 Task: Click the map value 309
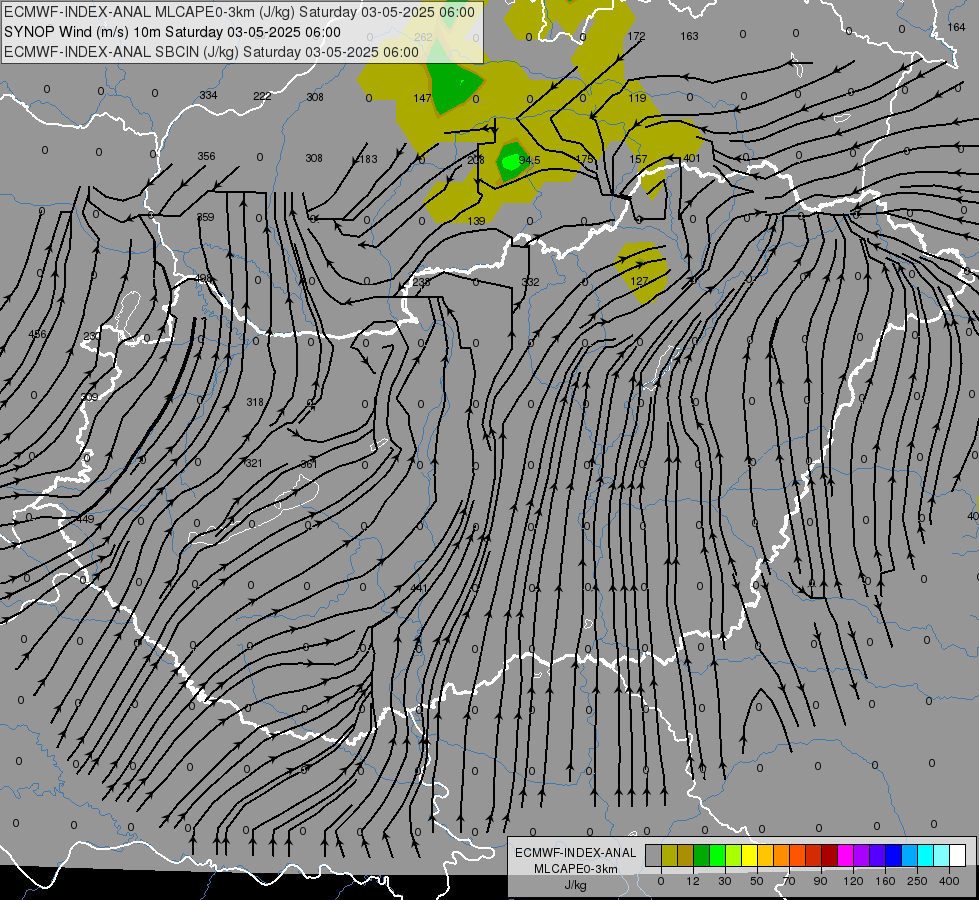coord(90,397)
